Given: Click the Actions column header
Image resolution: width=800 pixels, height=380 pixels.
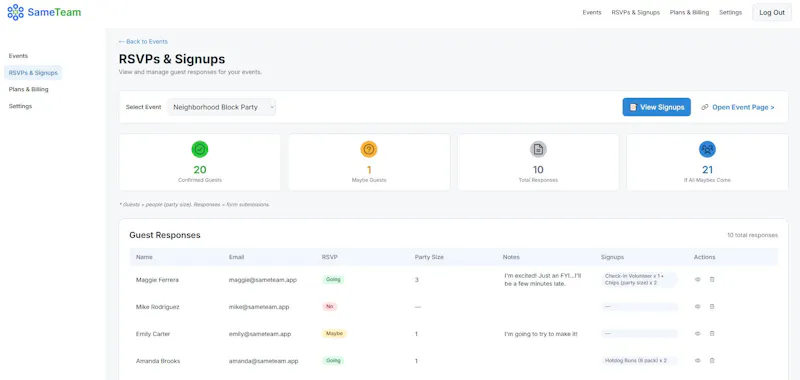Looking at the screenshot, I should pos(705,257).
